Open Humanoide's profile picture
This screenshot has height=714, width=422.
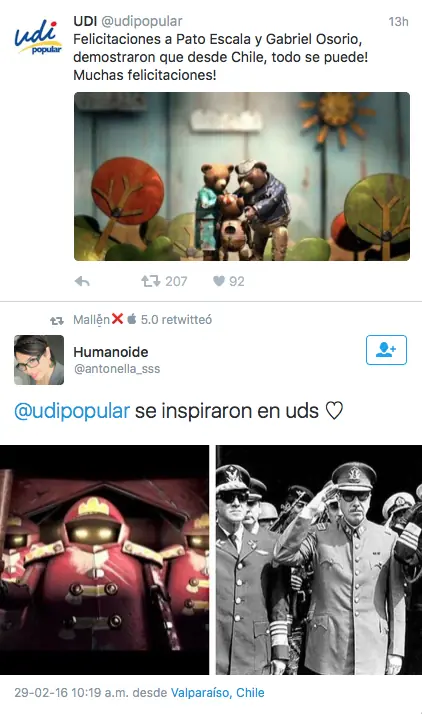[39, 360]
